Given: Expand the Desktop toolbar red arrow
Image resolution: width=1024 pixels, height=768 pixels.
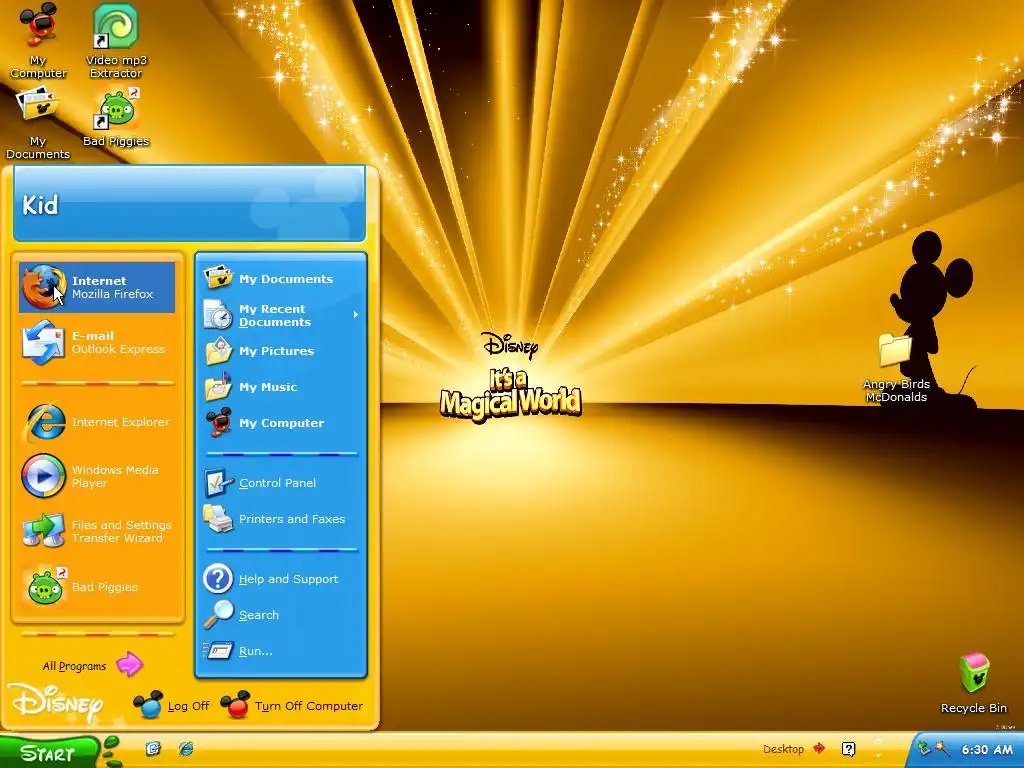Looking at the screenshot, I should tap(819, 748).
